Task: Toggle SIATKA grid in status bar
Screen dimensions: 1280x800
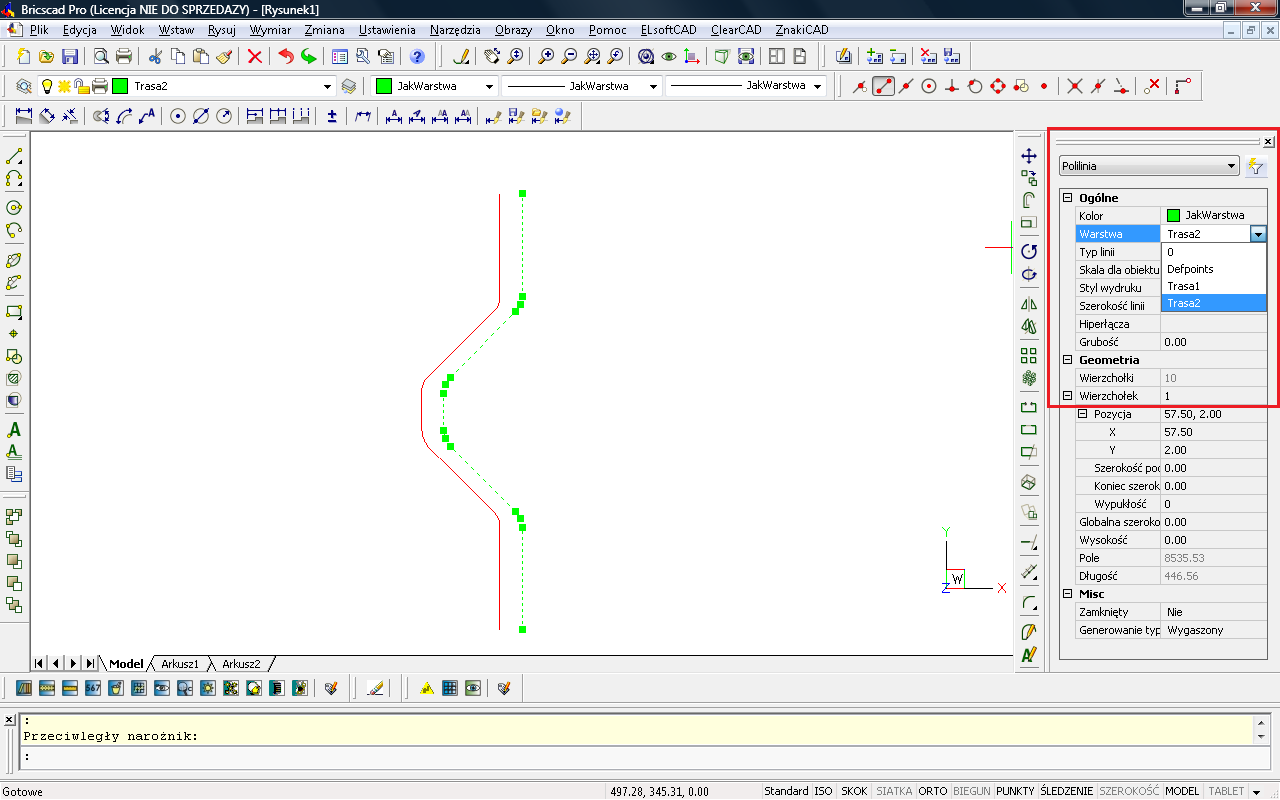Action: pyautogui.click(x=894, y=791)
